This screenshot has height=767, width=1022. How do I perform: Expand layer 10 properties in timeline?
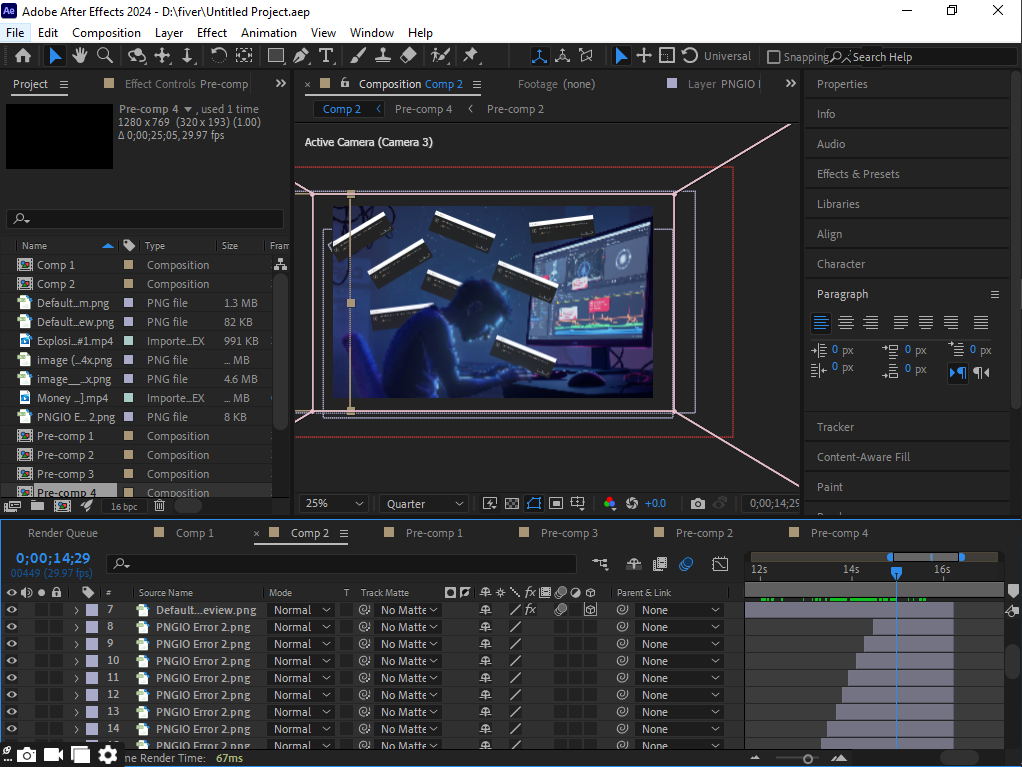pos(76,661)
